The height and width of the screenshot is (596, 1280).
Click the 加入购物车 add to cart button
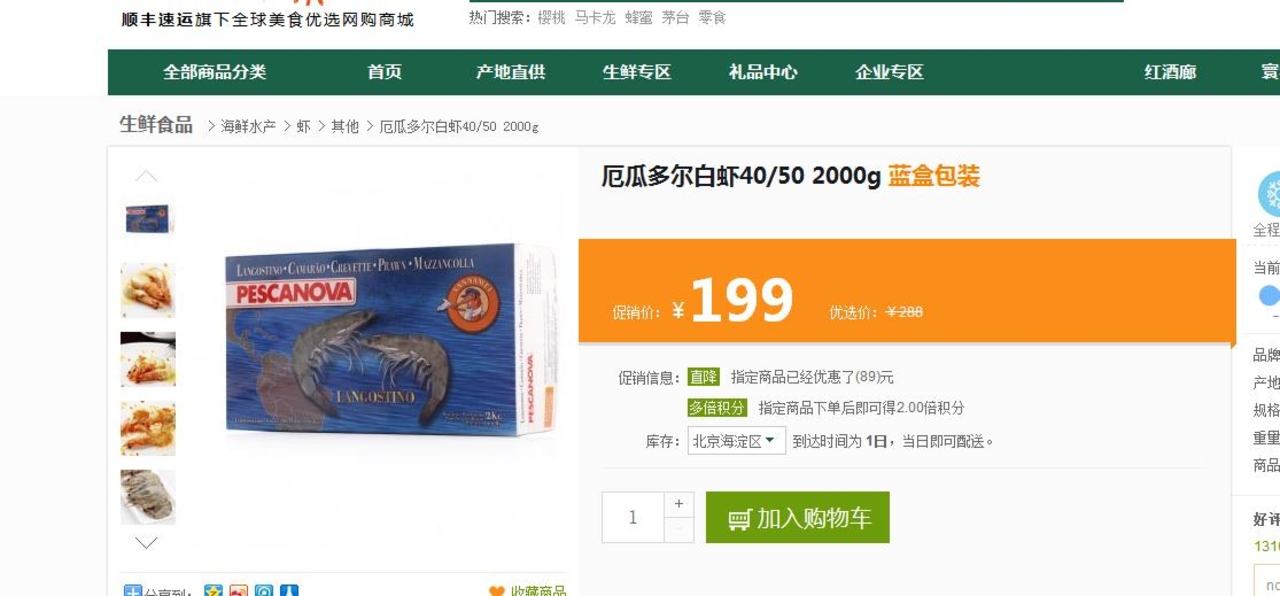click(798, 517)
